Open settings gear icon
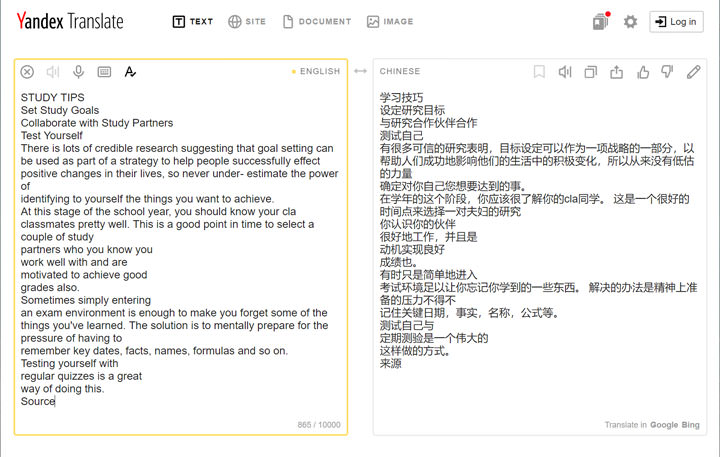The height and width of the screenshot is (457, 720). (x=630, y=22)
